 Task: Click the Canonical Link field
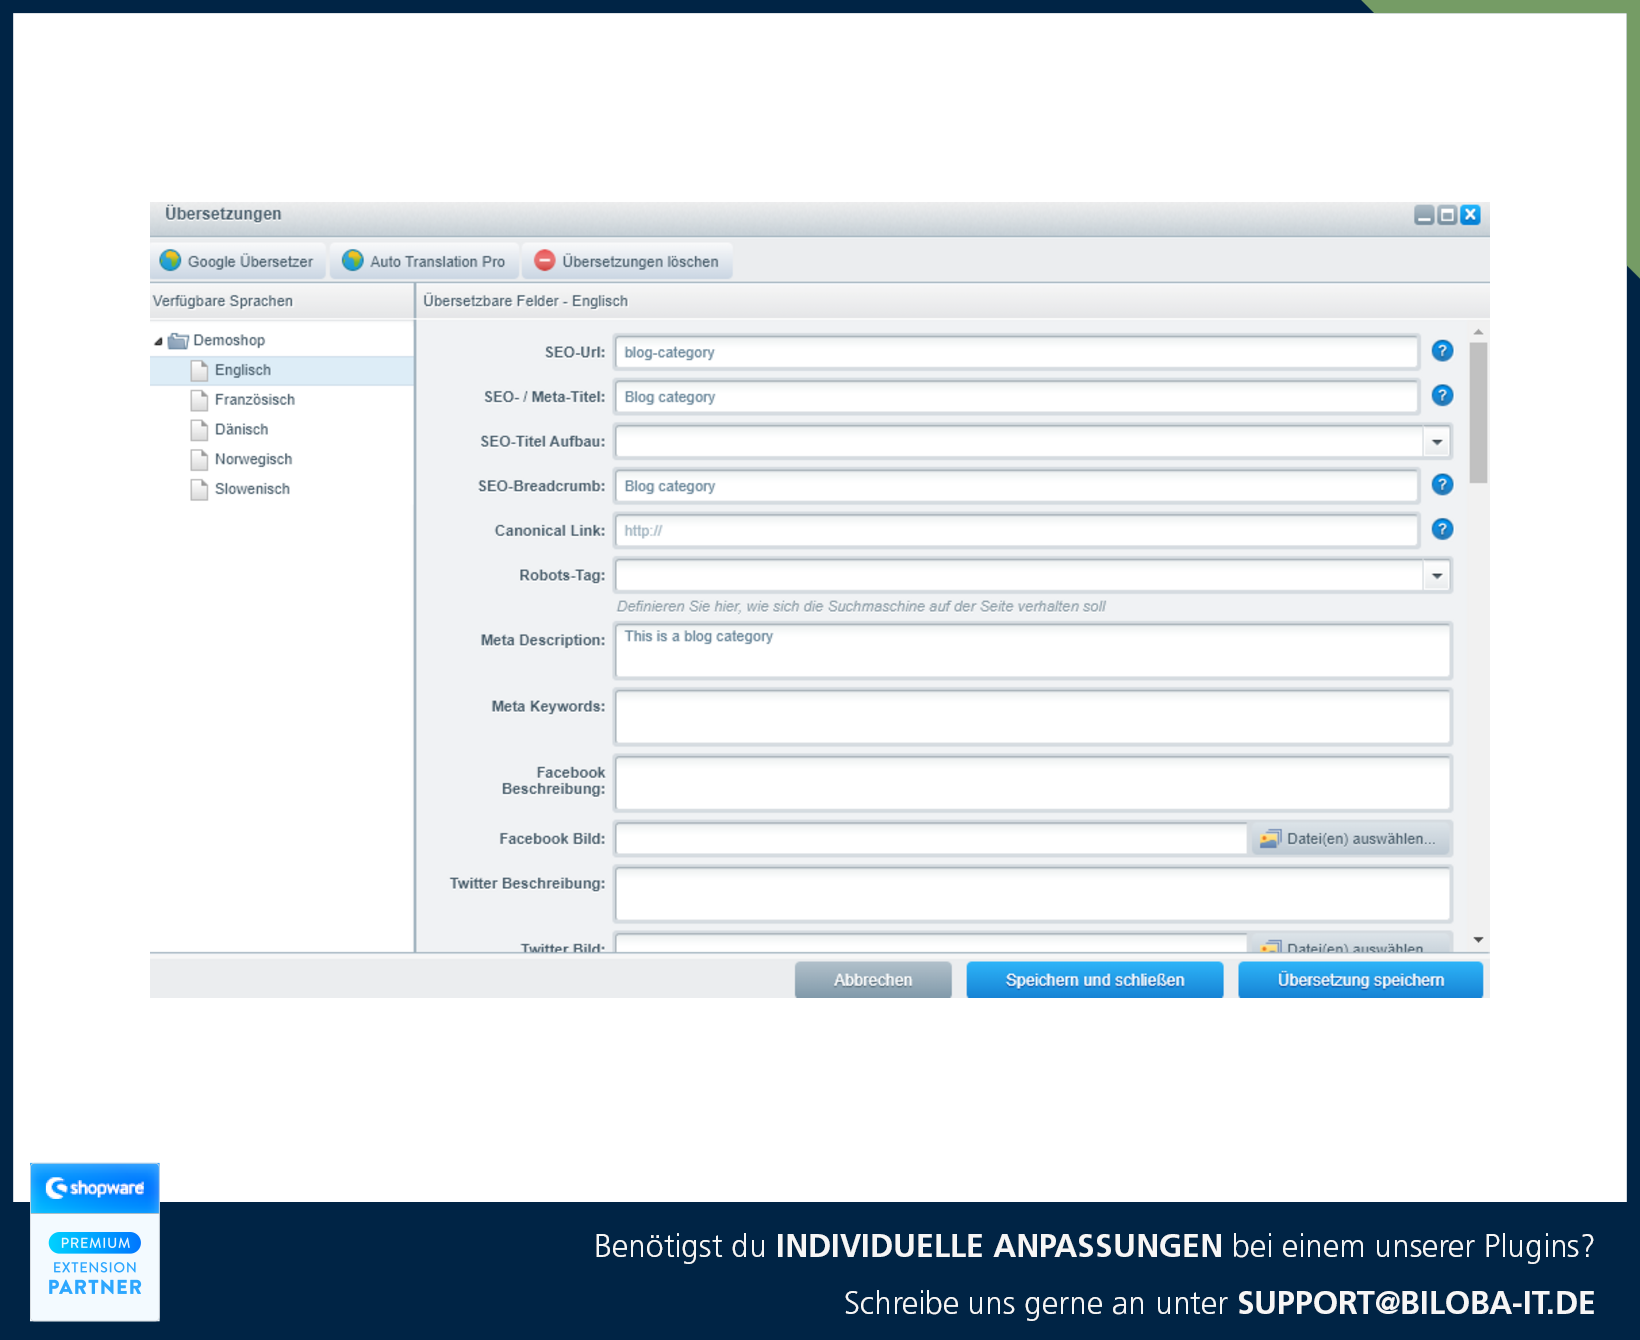coord(1017,530)
